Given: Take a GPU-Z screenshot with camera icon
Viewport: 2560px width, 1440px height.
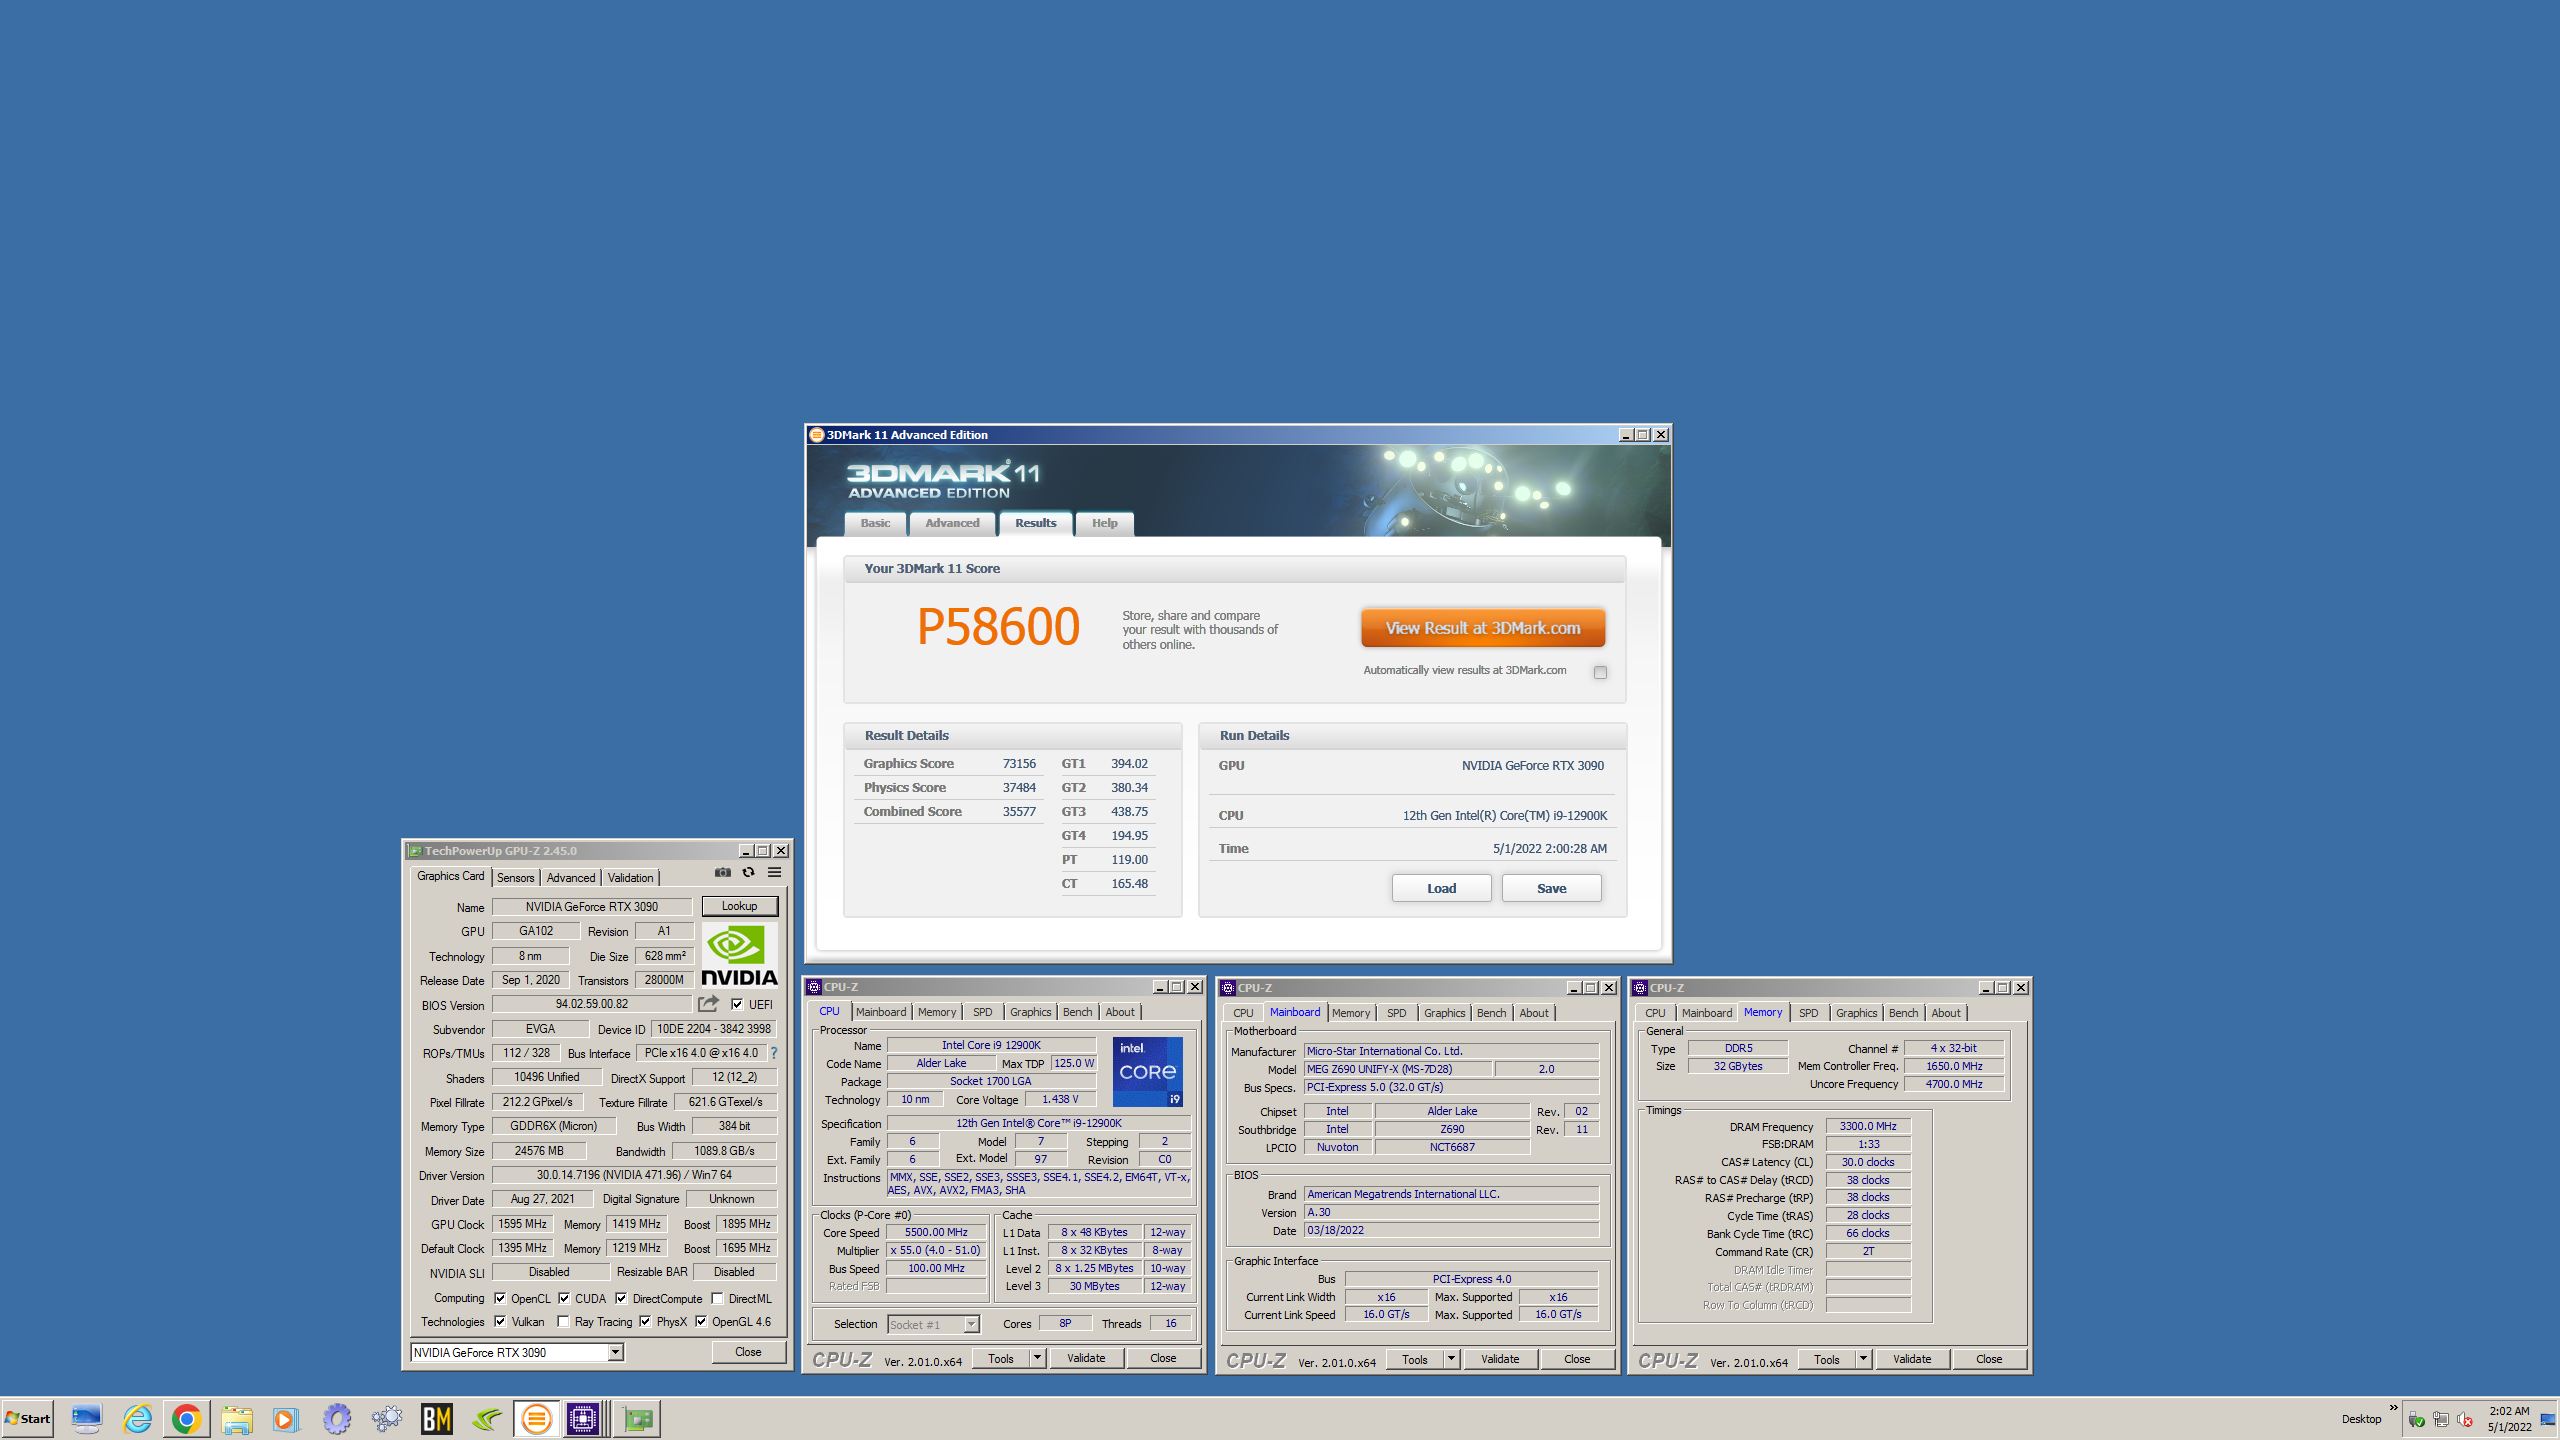Looking at the screenshot, I should [x=722, y=872].
